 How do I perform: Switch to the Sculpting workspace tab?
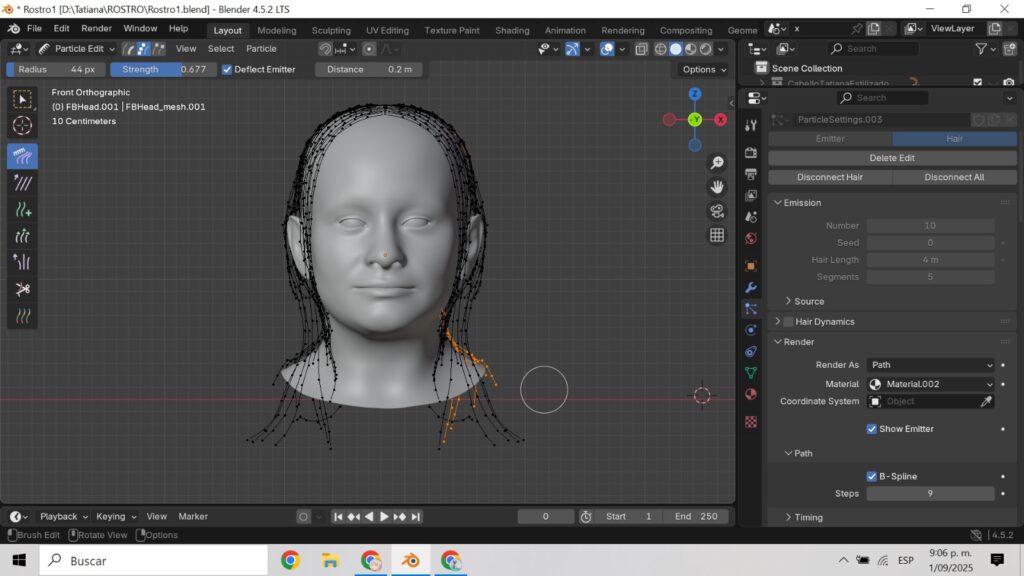pos(331,30)
